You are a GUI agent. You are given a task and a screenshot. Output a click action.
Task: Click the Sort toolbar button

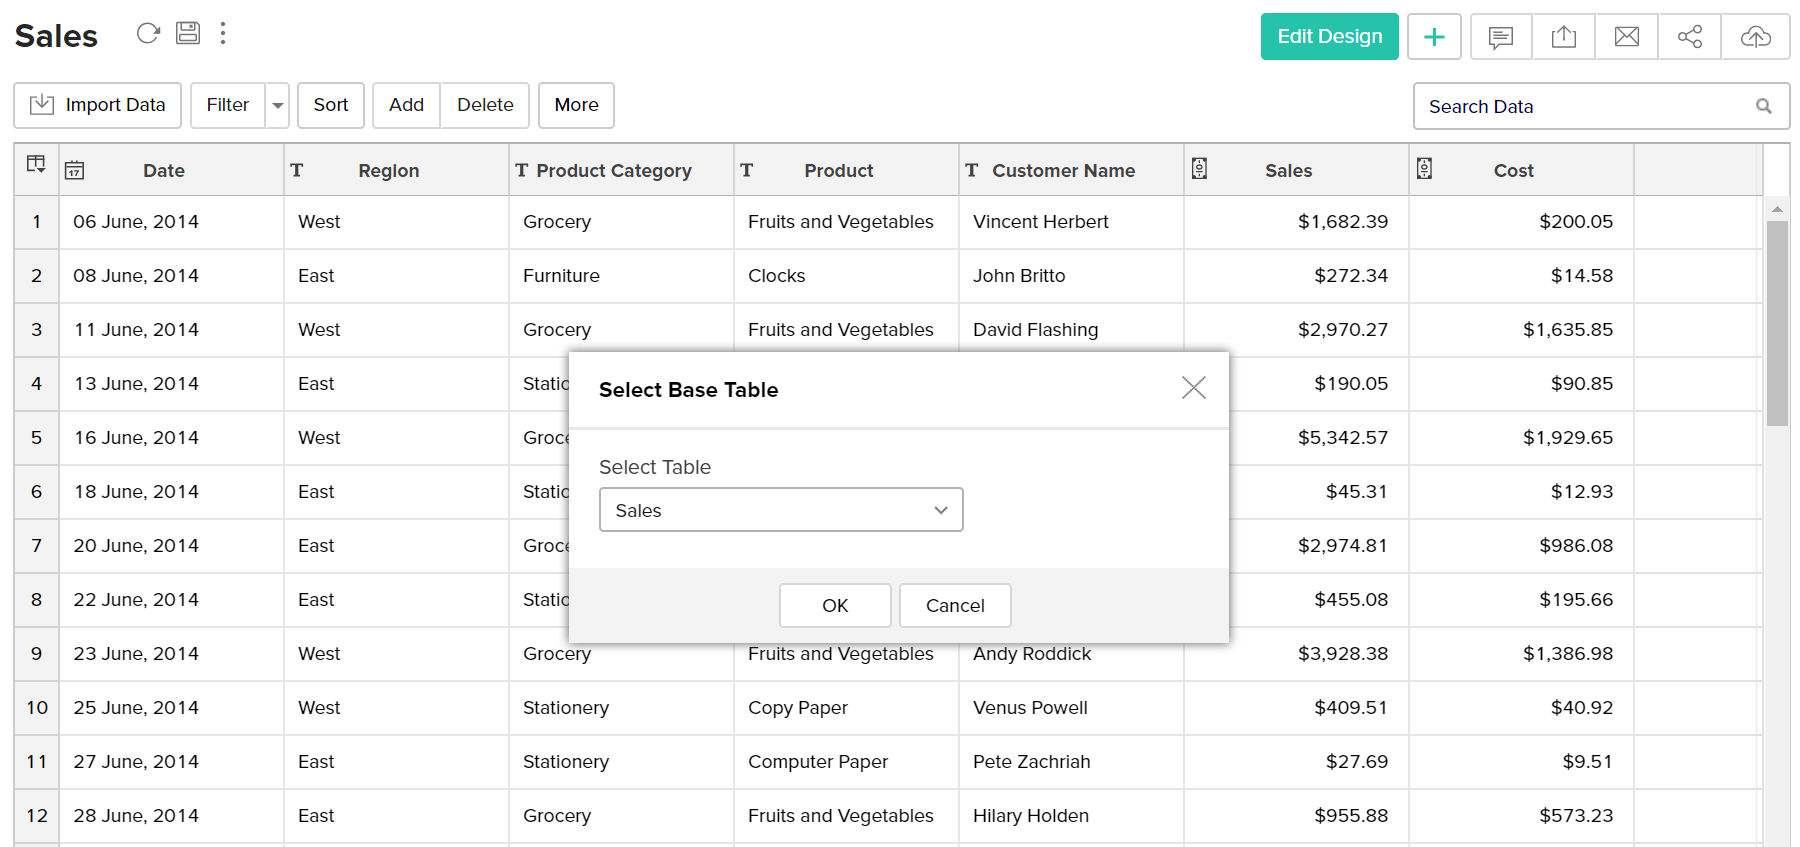pyautogui.click(x=330, y=105)
